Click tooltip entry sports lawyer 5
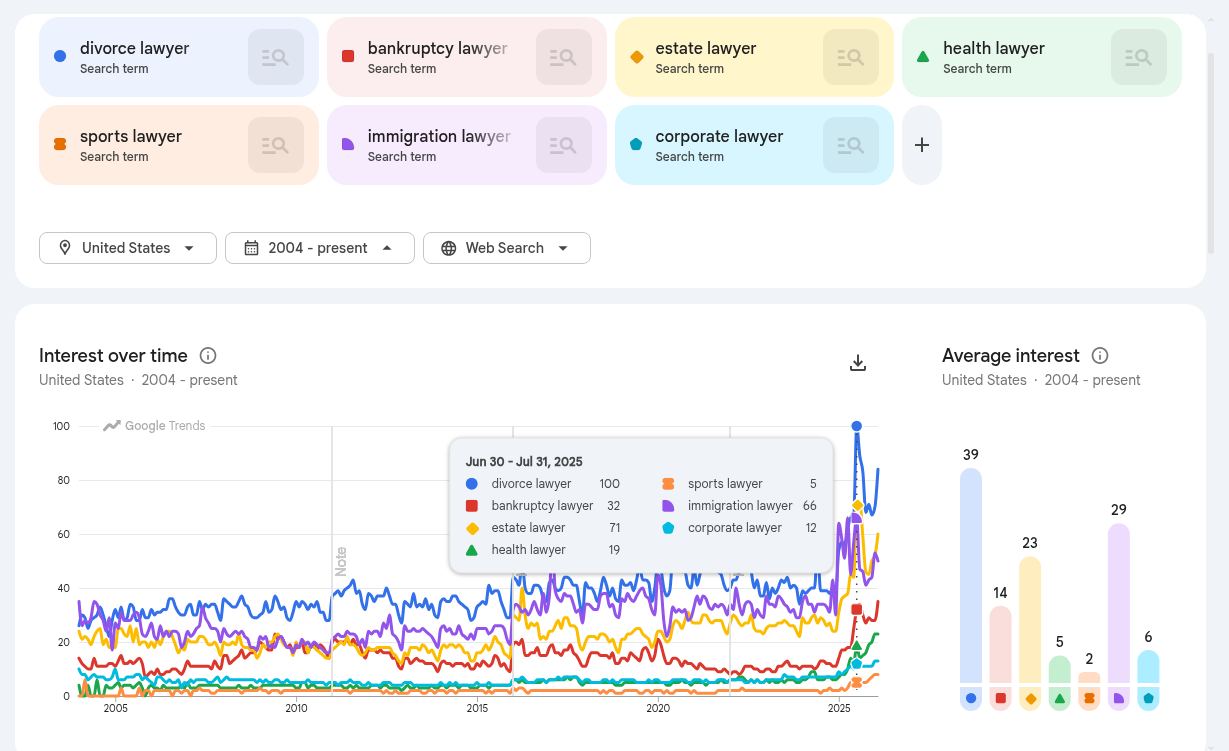 pyautogui.click(x=739, y=484)
